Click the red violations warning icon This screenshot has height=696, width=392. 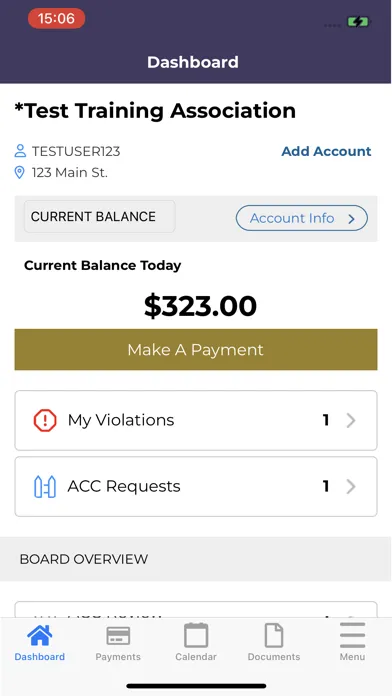[x=45, y=420]
